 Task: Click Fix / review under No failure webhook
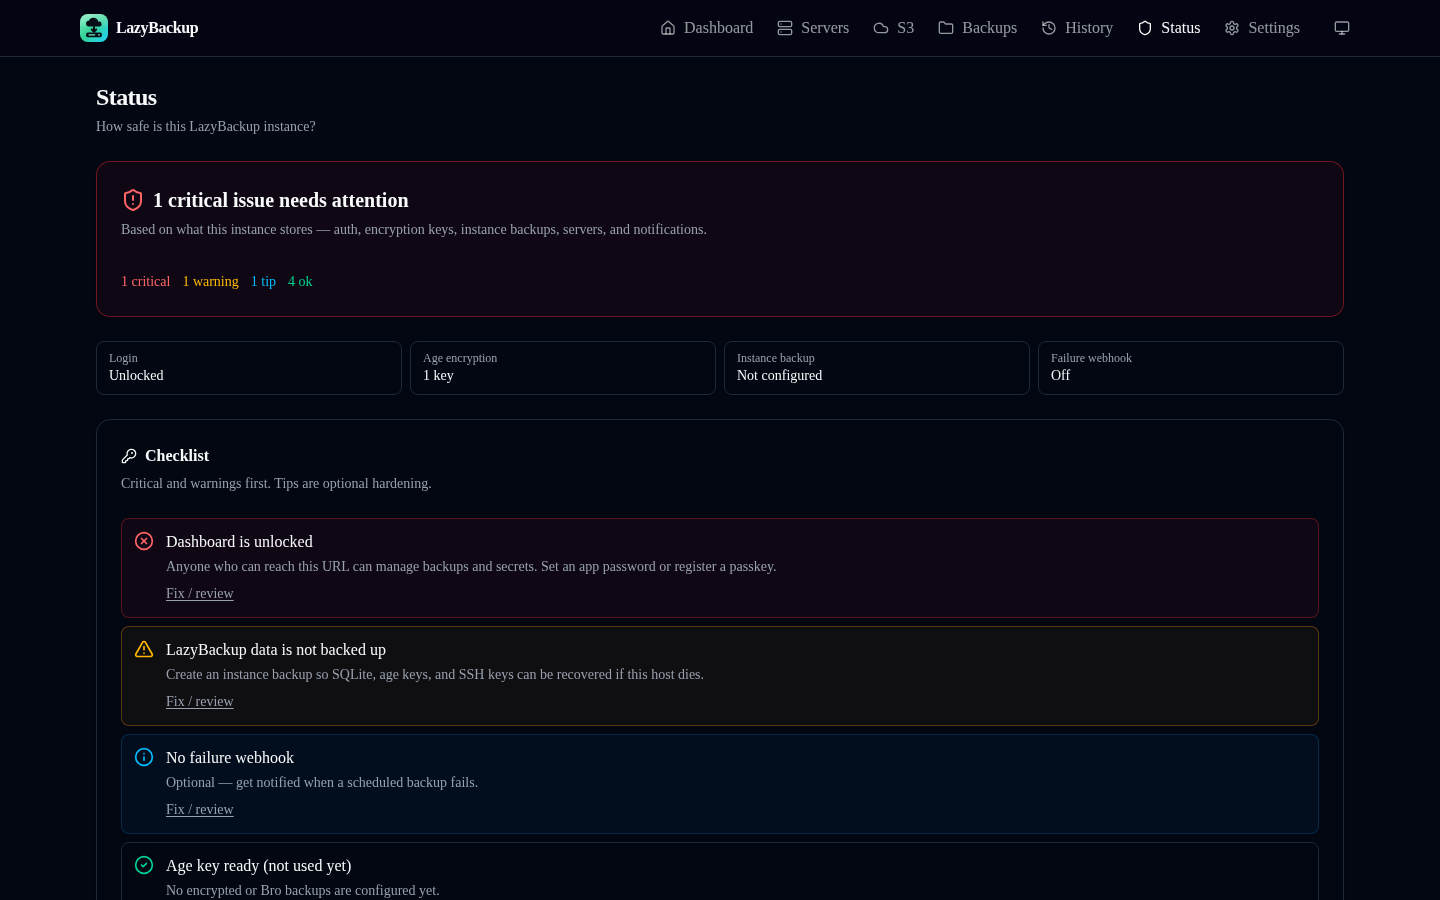[200, 809]
